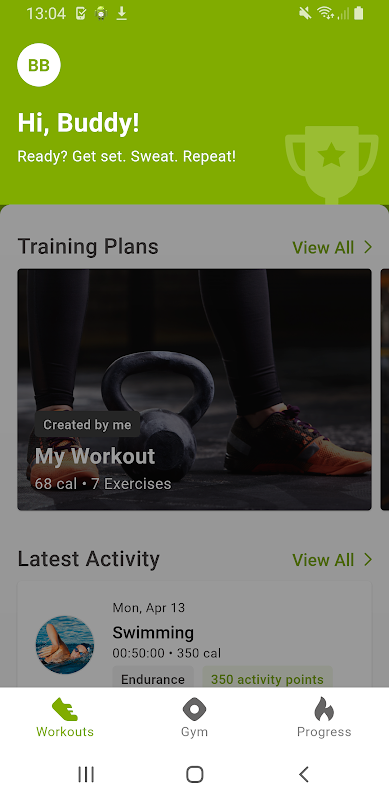Click the 350 activity points badge
The height and width of the screenshot is (800, 389).
267,679
